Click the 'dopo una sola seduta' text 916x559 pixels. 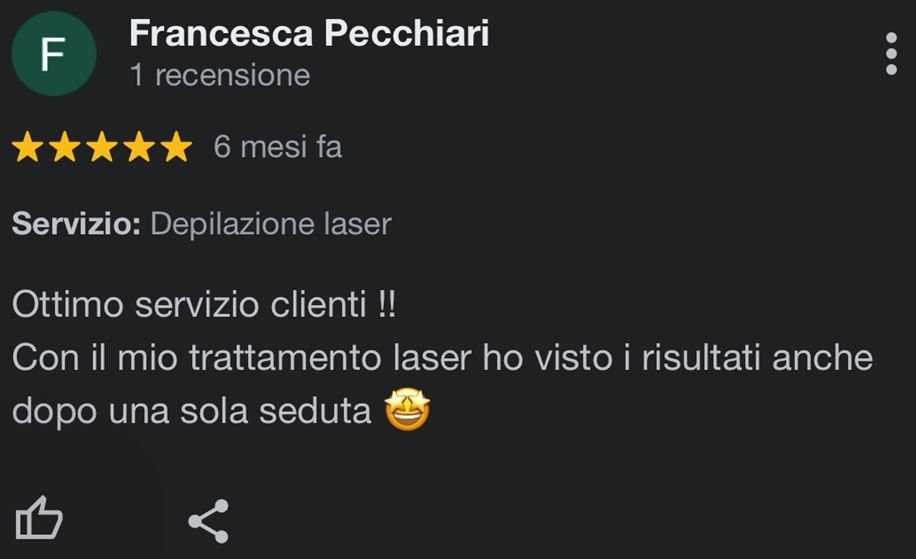192,411
